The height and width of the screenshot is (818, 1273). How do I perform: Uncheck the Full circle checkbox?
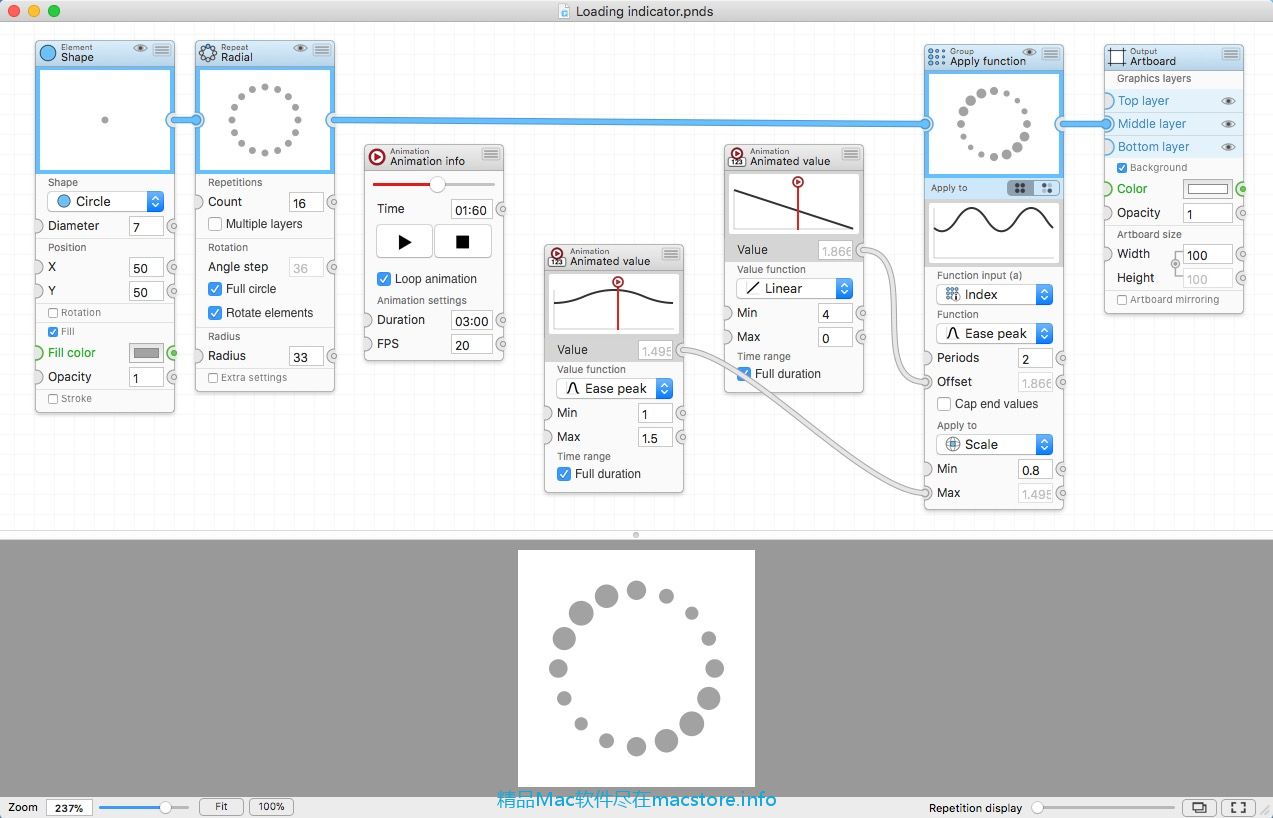click(x=215, y=288)
